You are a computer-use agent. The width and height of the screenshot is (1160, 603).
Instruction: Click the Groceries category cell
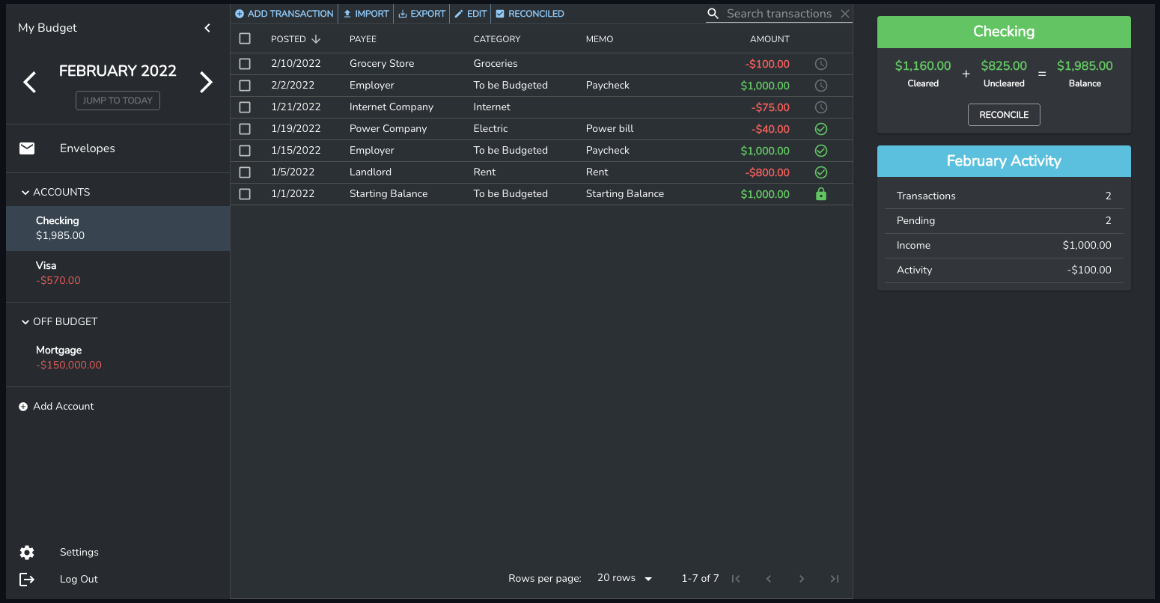(495, 64)
